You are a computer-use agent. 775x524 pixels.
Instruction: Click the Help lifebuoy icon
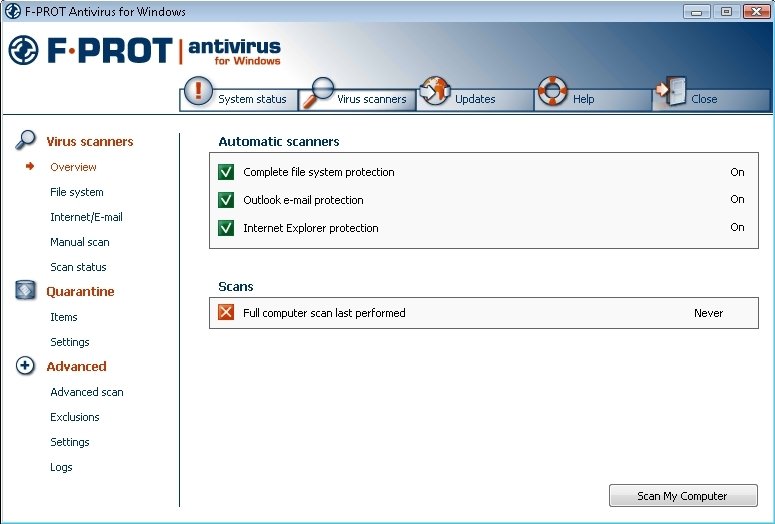[x=552, y=91]
